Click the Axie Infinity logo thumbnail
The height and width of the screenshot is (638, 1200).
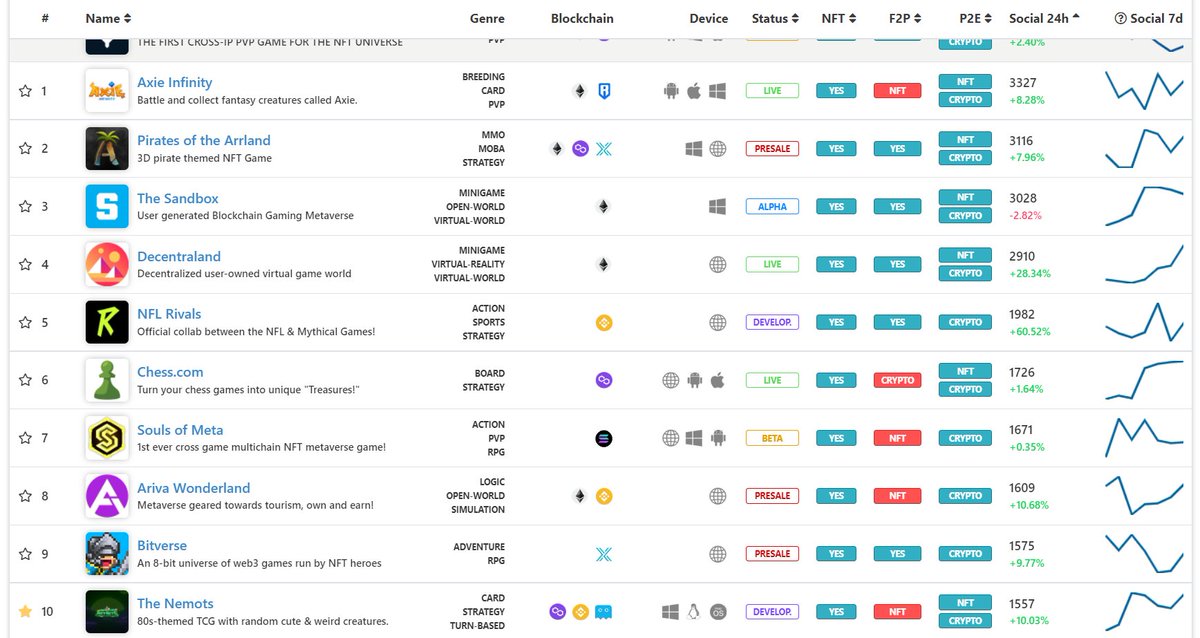click(107, 91)
